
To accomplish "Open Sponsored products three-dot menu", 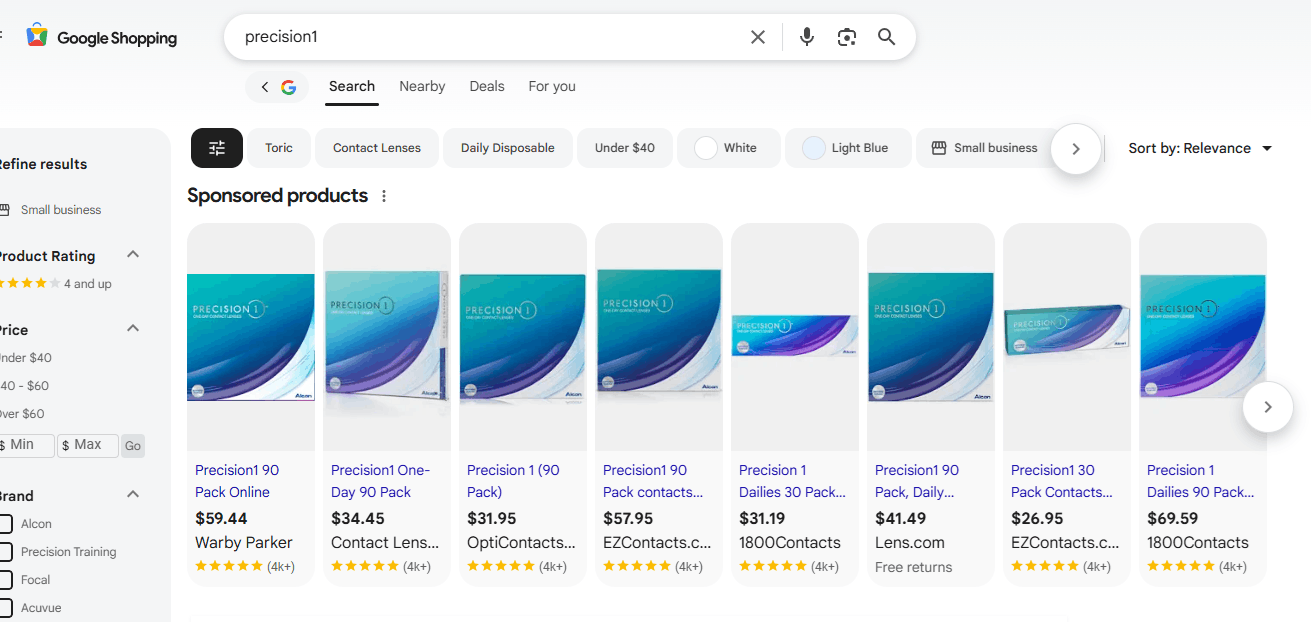I will pos(384,196).
